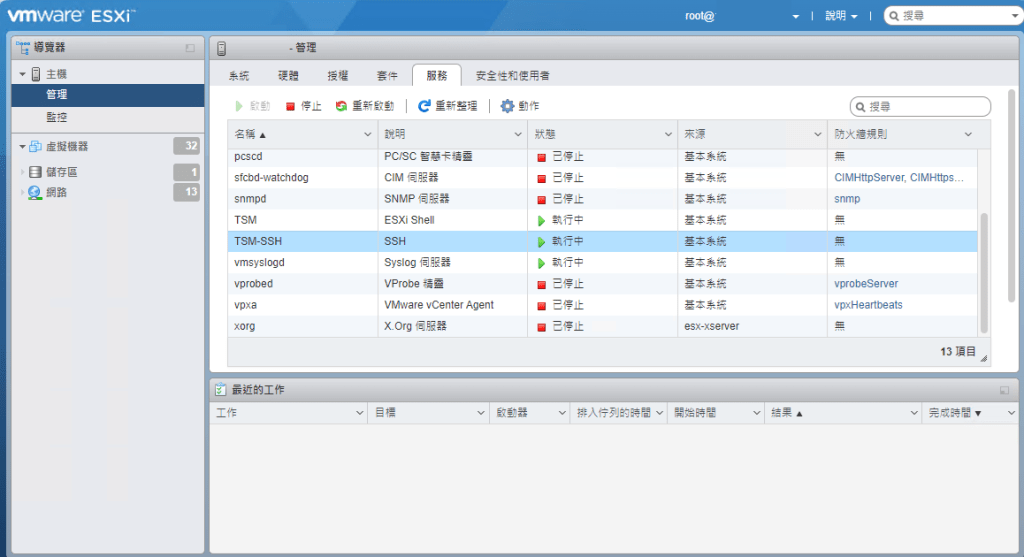The height and width of the screenshot is (557, 1024).
Task: Select Monitor (監控) under Host in navigator
Action: click(x=57, y=117)
